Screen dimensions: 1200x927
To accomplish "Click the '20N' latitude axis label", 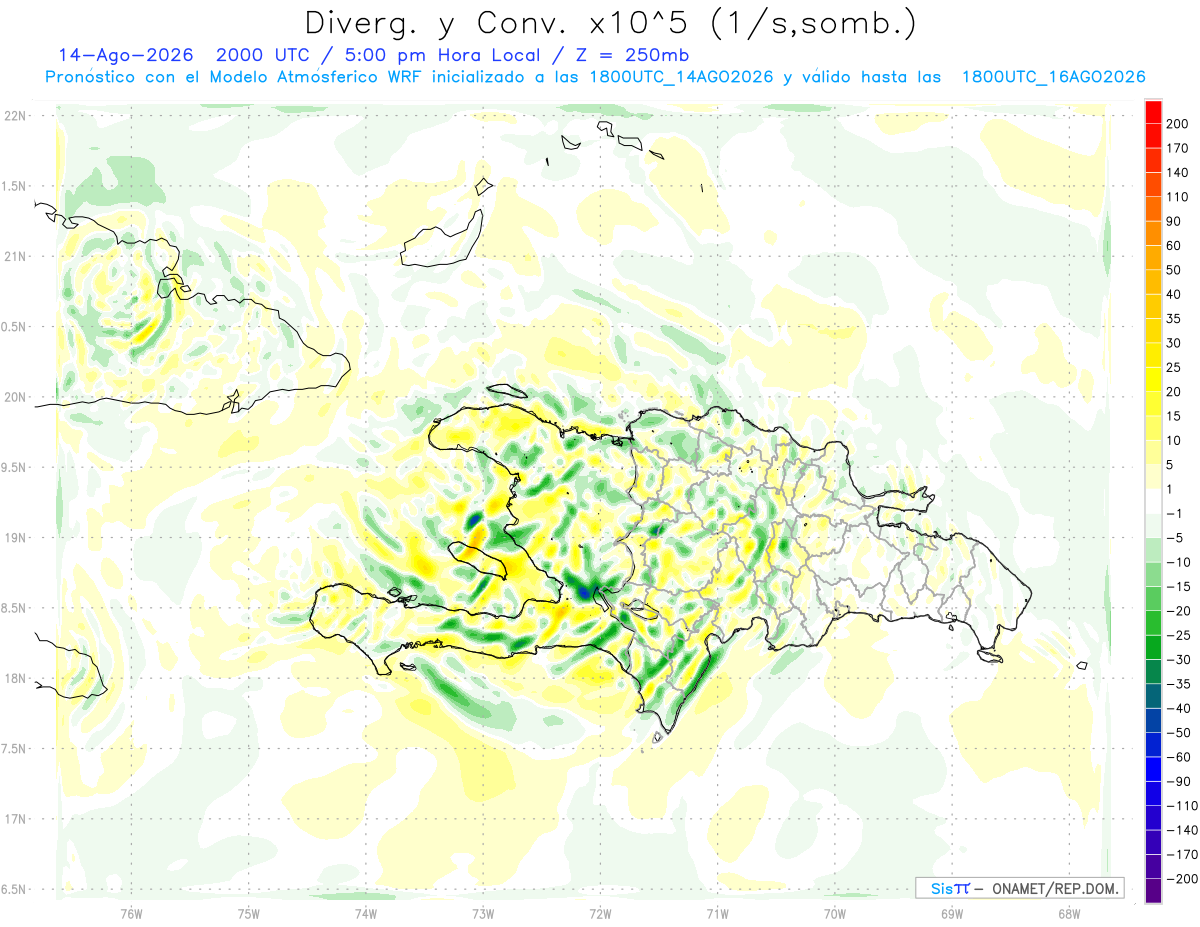I will coord(14,397).
